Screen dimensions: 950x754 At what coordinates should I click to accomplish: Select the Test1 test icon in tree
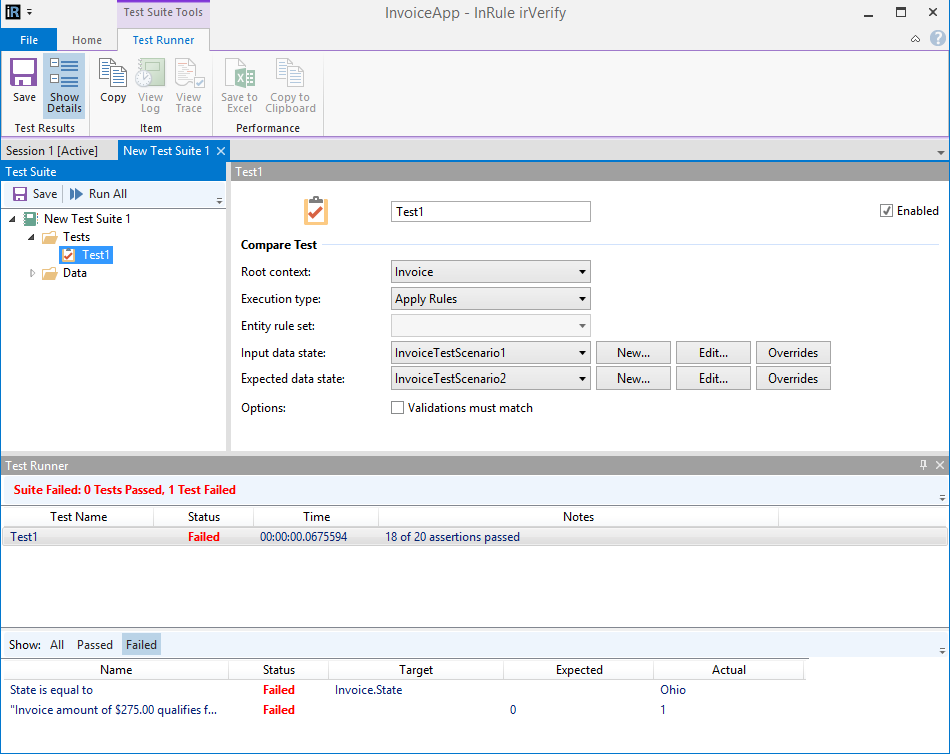pyautogui.click(x=68, y=255)
